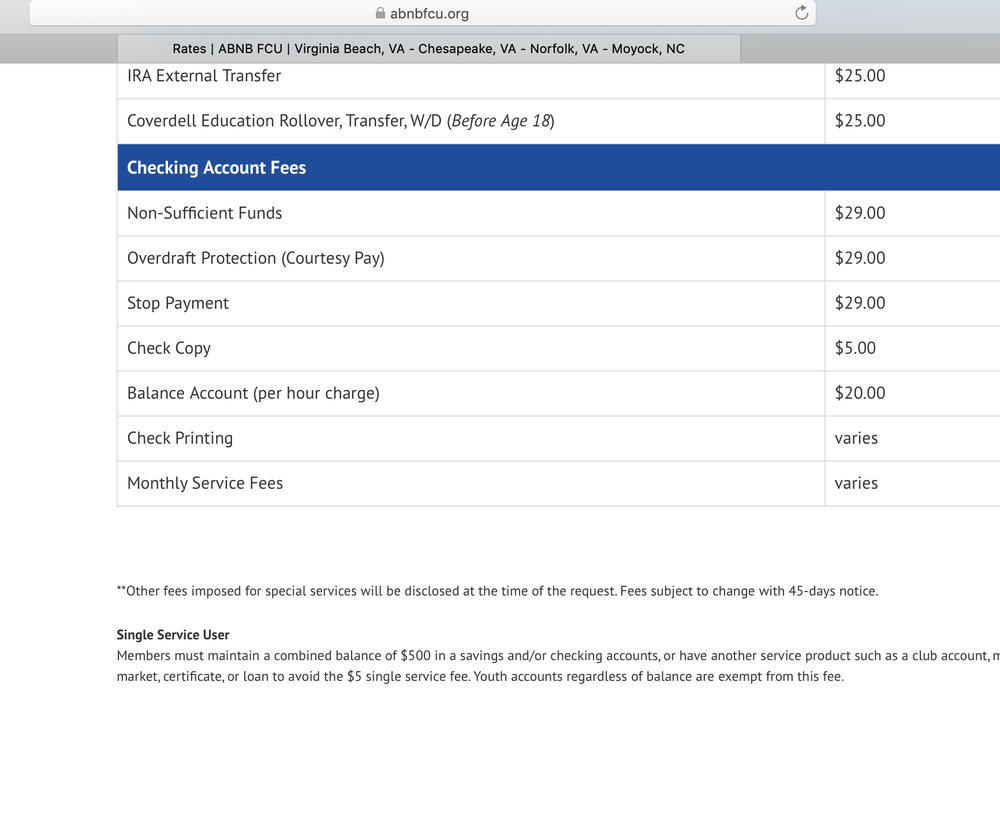Select the Rates ABNB FCU browser tab
The width and height of the screenshot is (1000, 839).
point(428,48)
